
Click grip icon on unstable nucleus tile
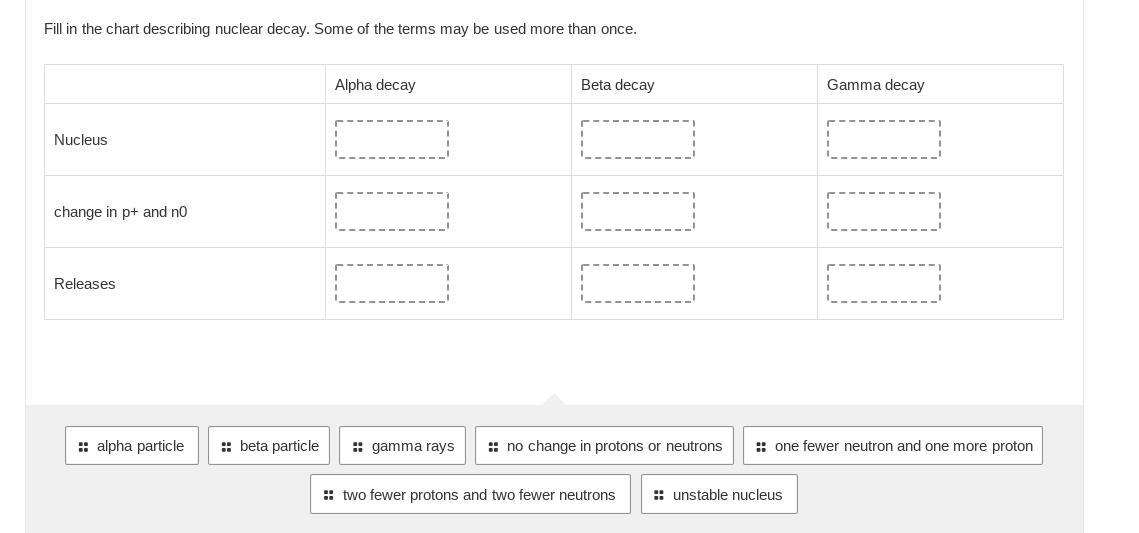659,495
